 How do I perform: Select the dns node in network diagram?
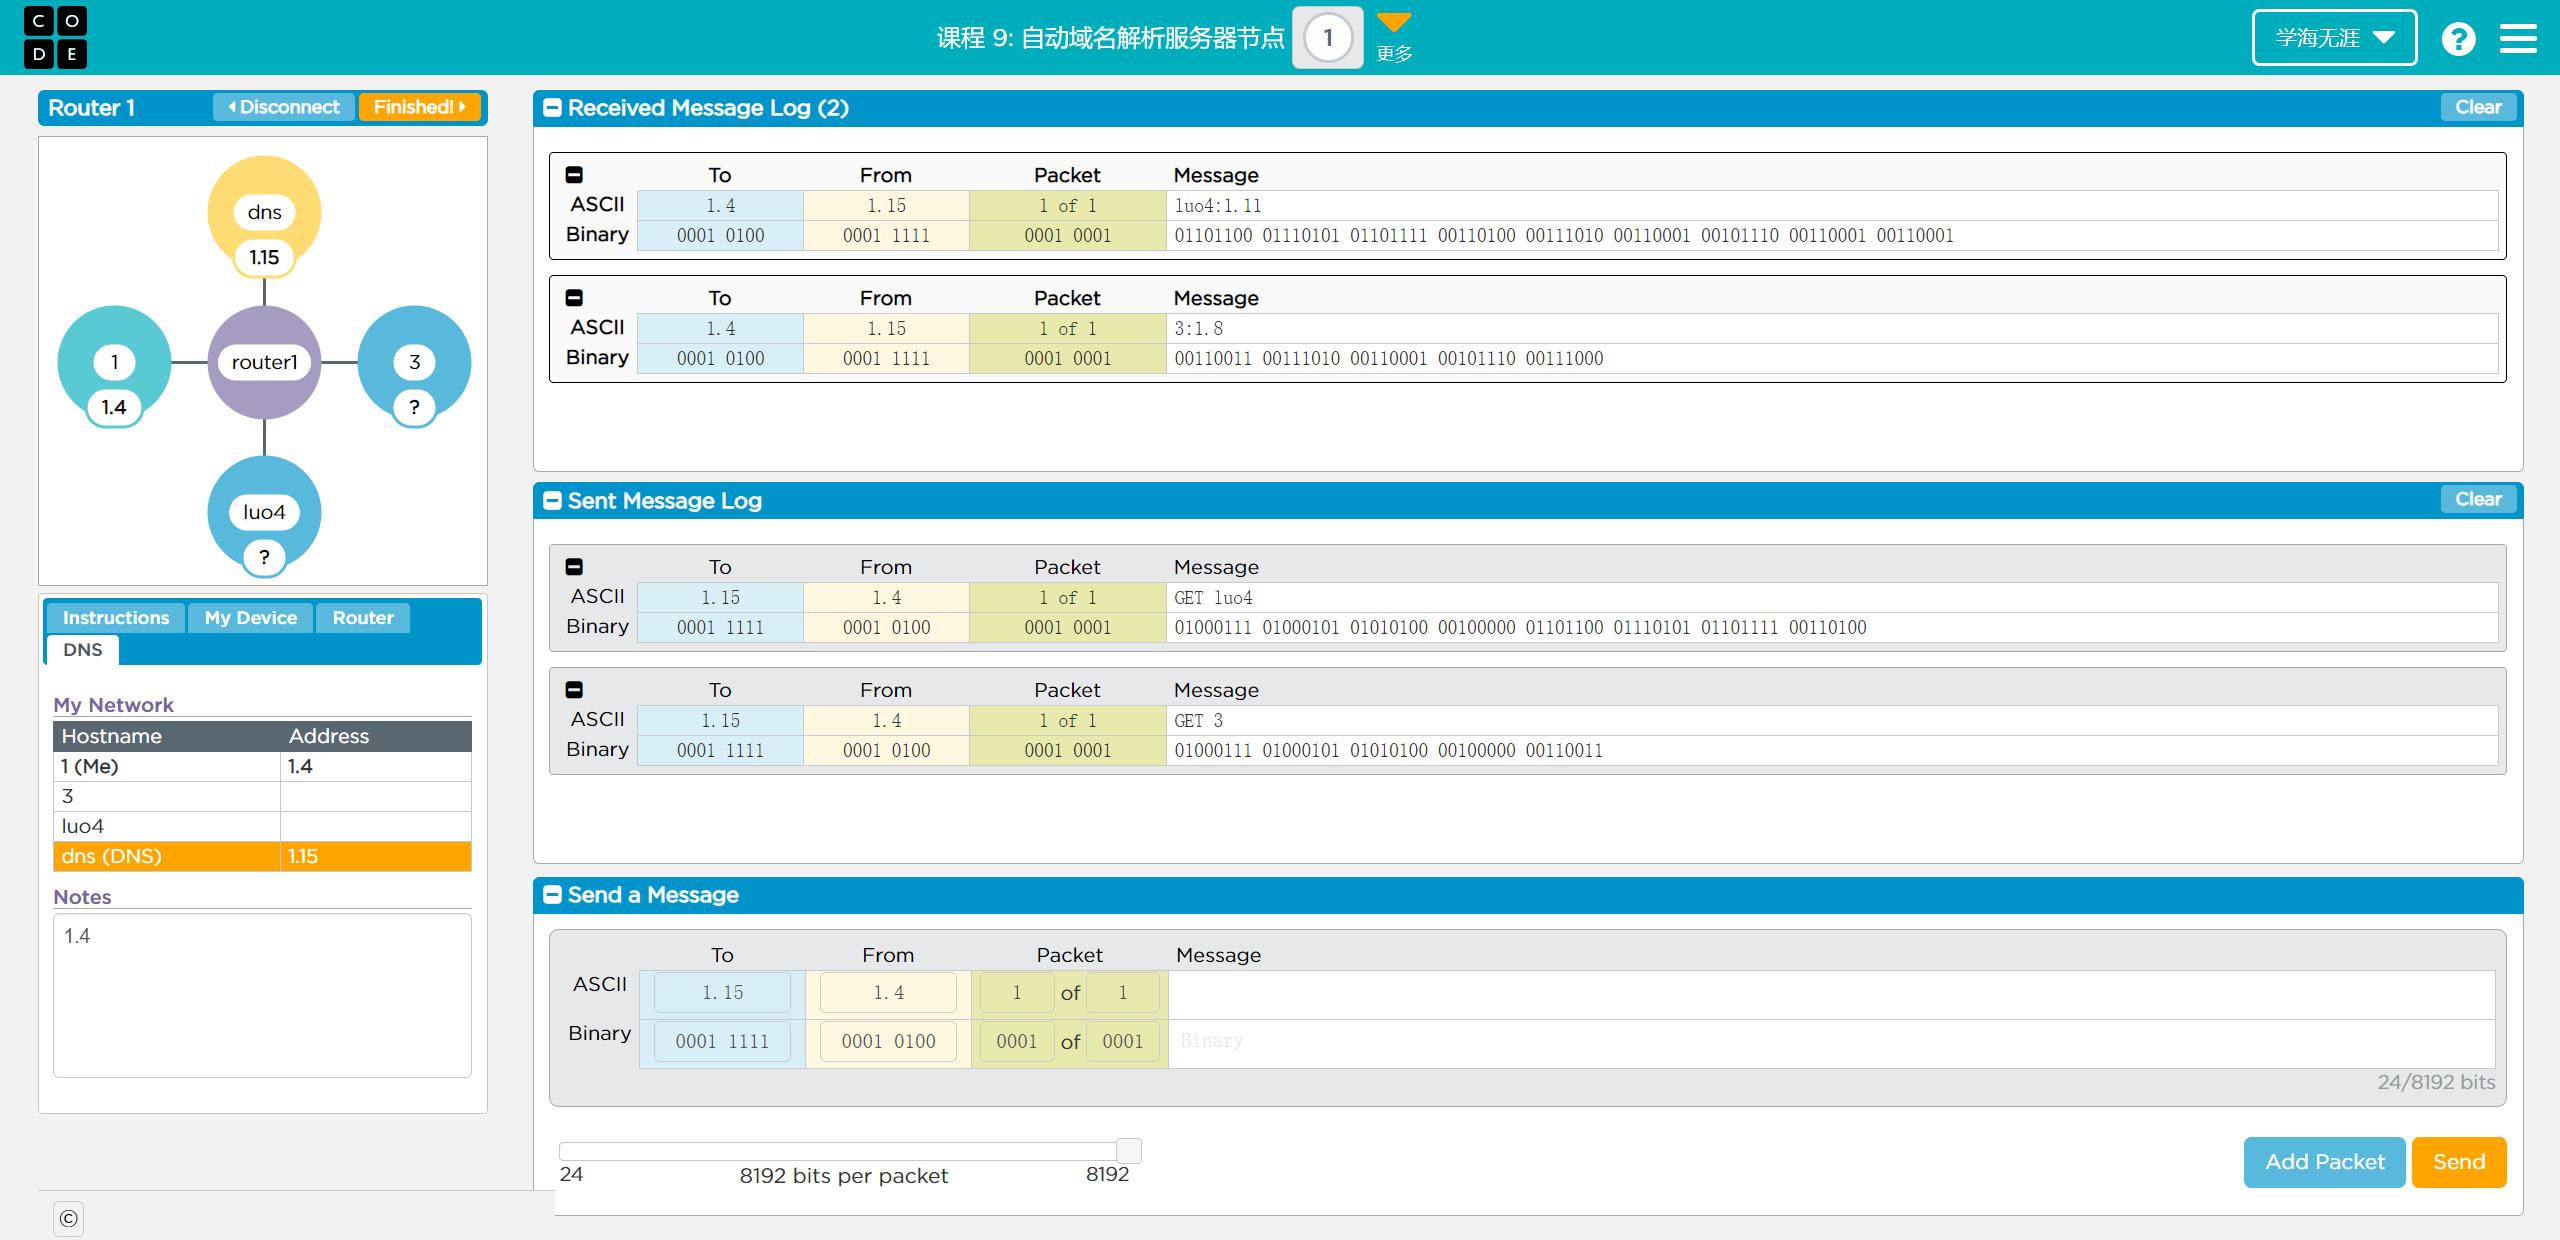264,212
